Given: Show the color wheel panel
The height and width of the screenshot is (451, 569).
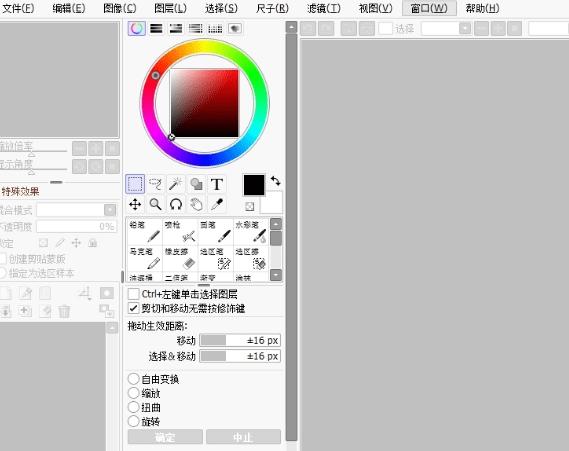Looking at the screenshot, I should click(x=136, y=28).
